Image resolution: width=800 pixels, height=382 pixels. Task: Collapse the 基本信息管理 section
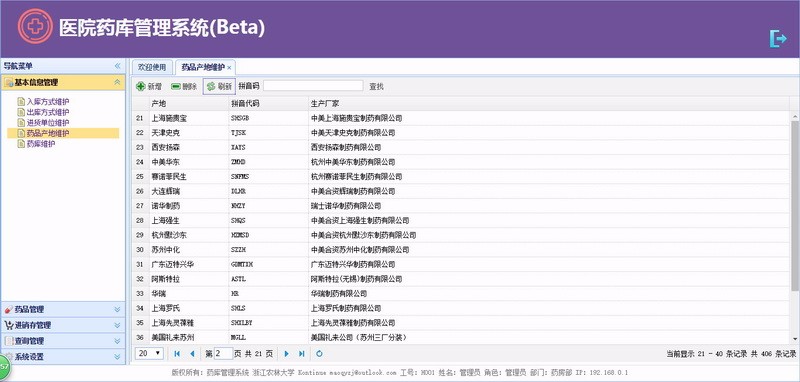(117, 82)
